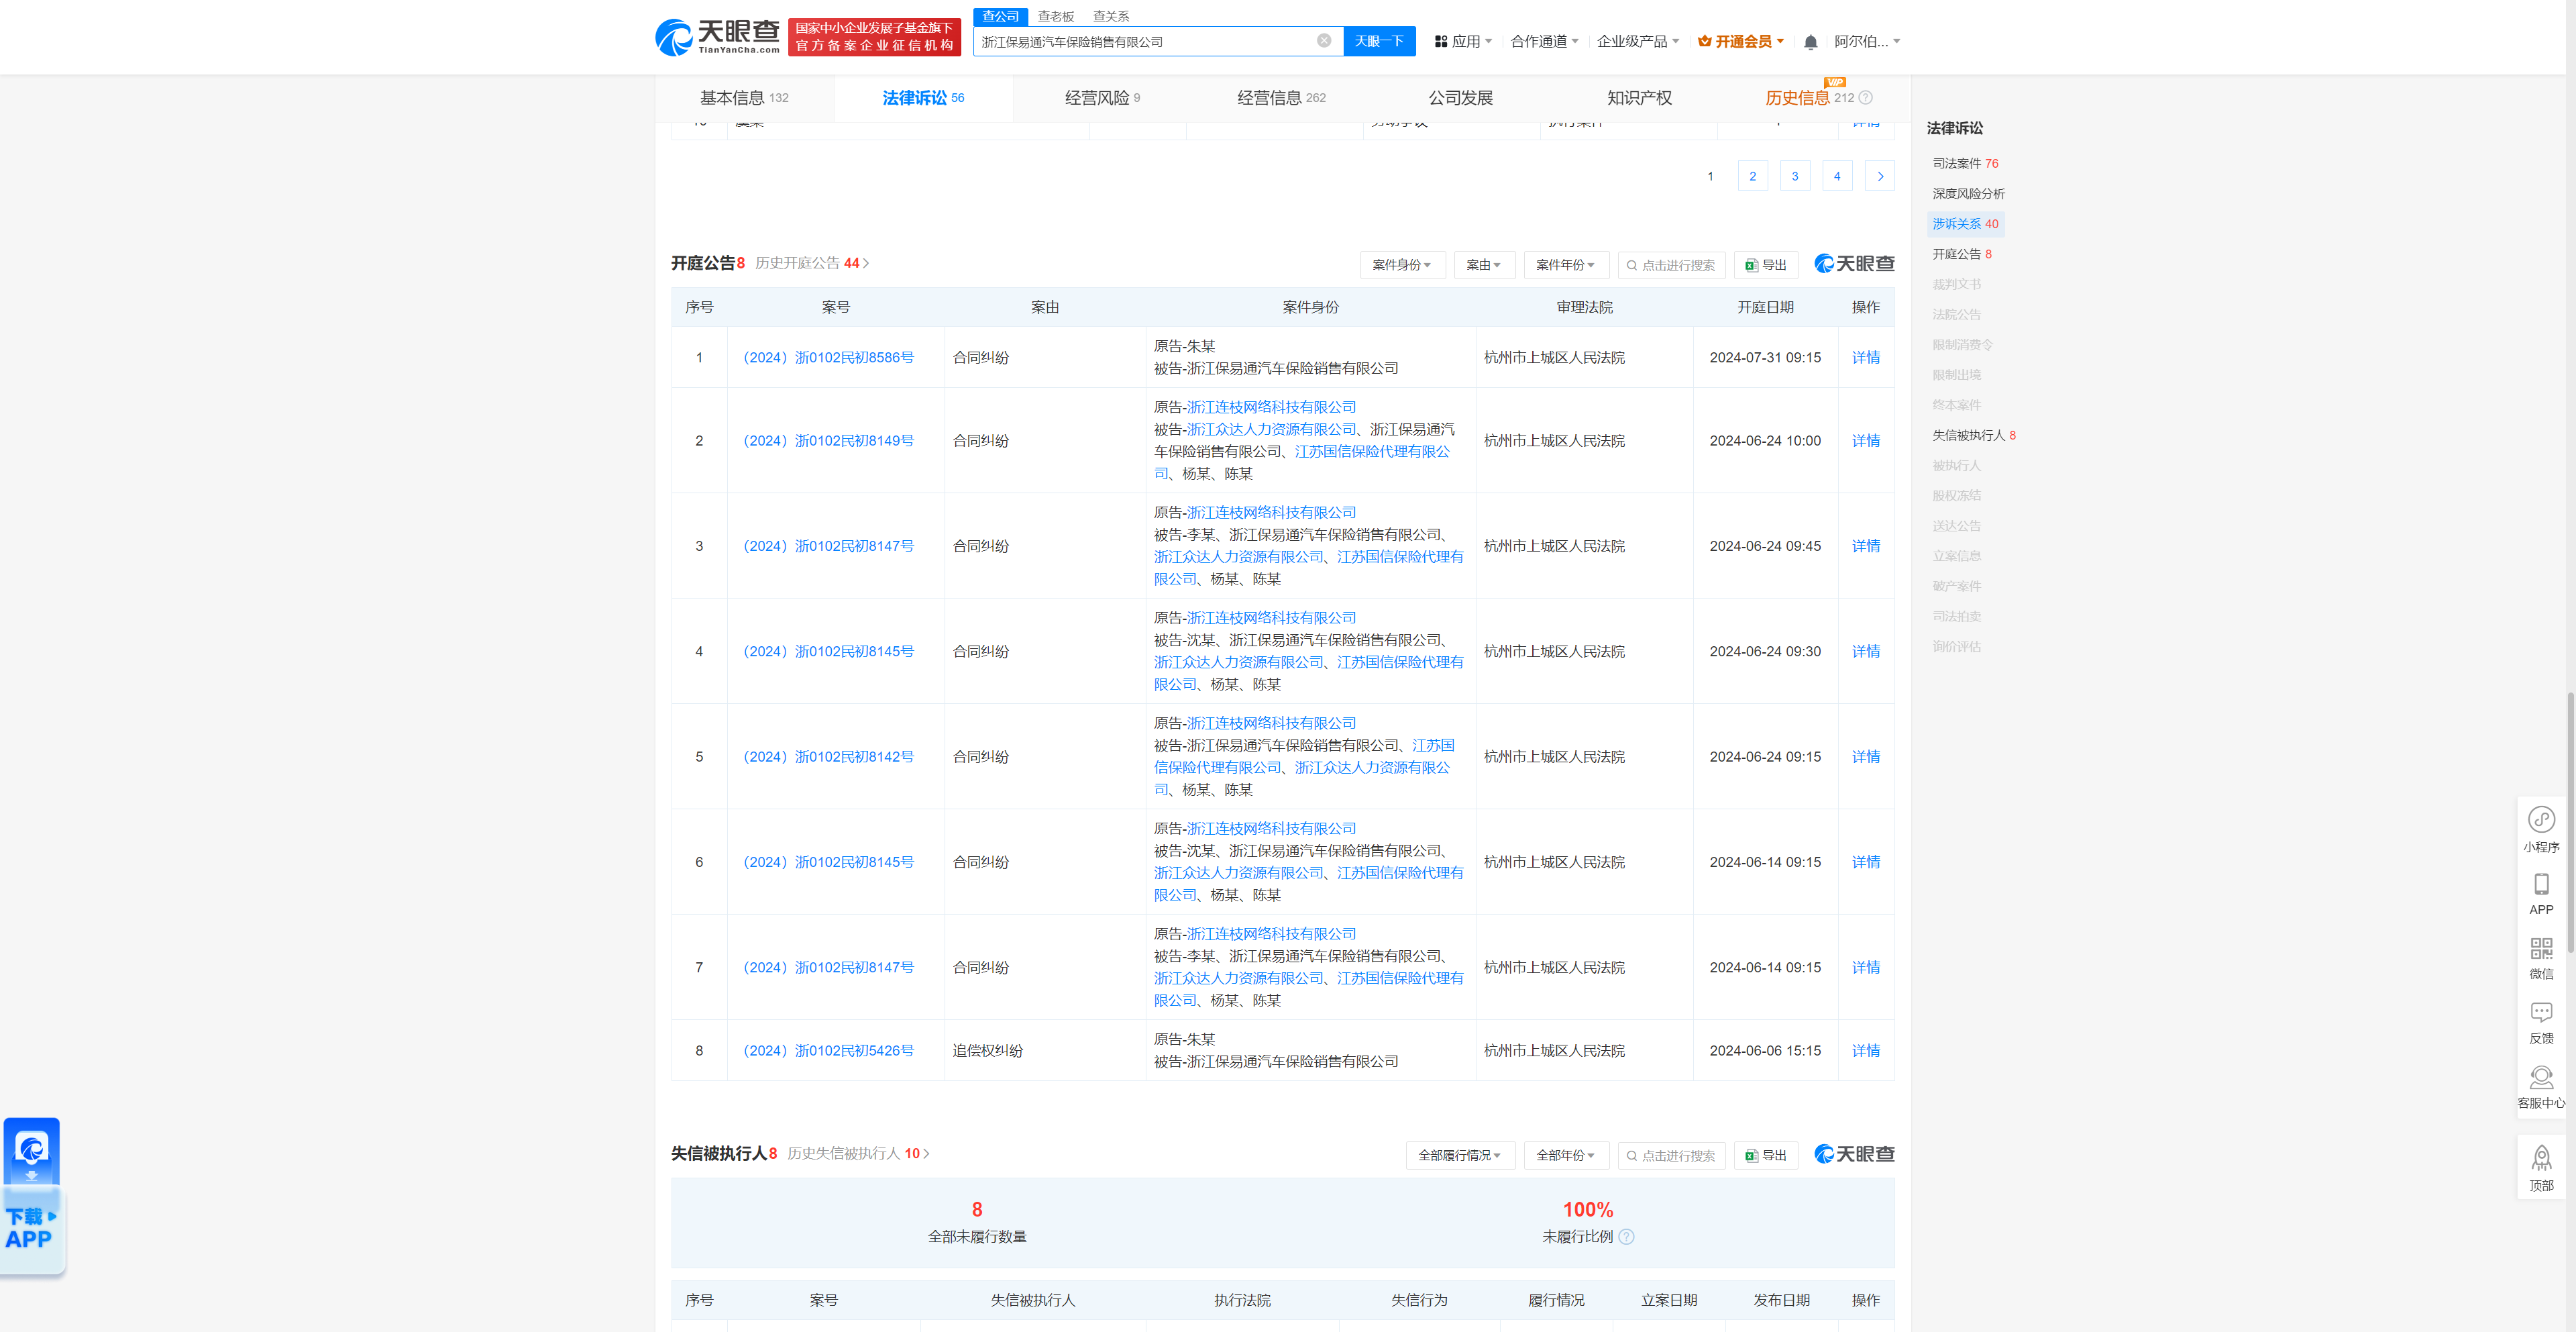The height and width of the screenshot is (1332, 2576).
Task: Go to next page arrow
Action: pyautogui.click(x=1880, y=176)
